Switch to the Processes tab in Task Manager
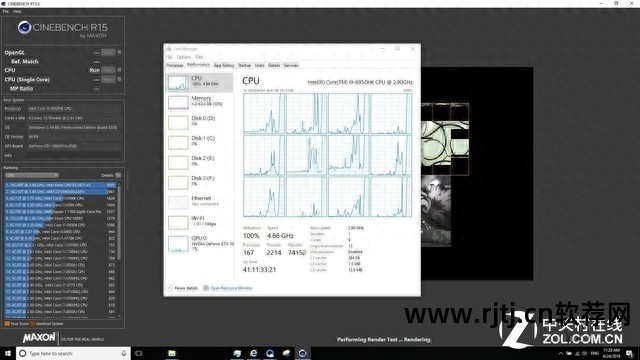The height and width of the screenshot is (360, 640). coord(175,65)
